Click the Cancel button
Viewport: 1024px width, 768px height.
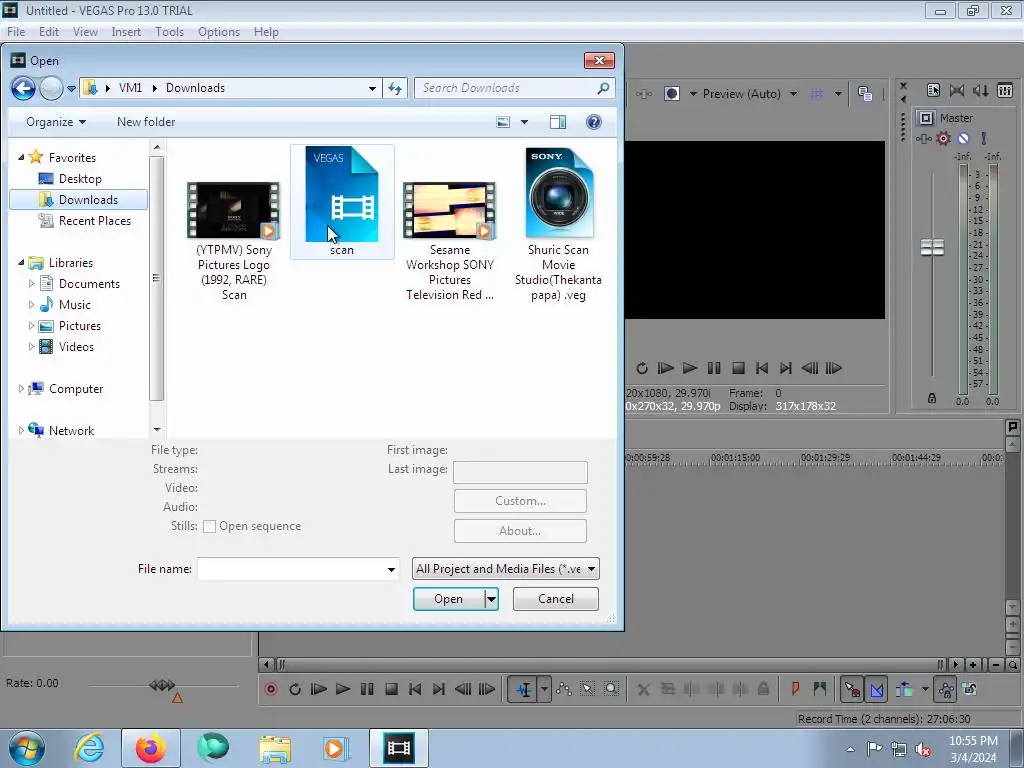pyautogui.click(x=556, y=599)
